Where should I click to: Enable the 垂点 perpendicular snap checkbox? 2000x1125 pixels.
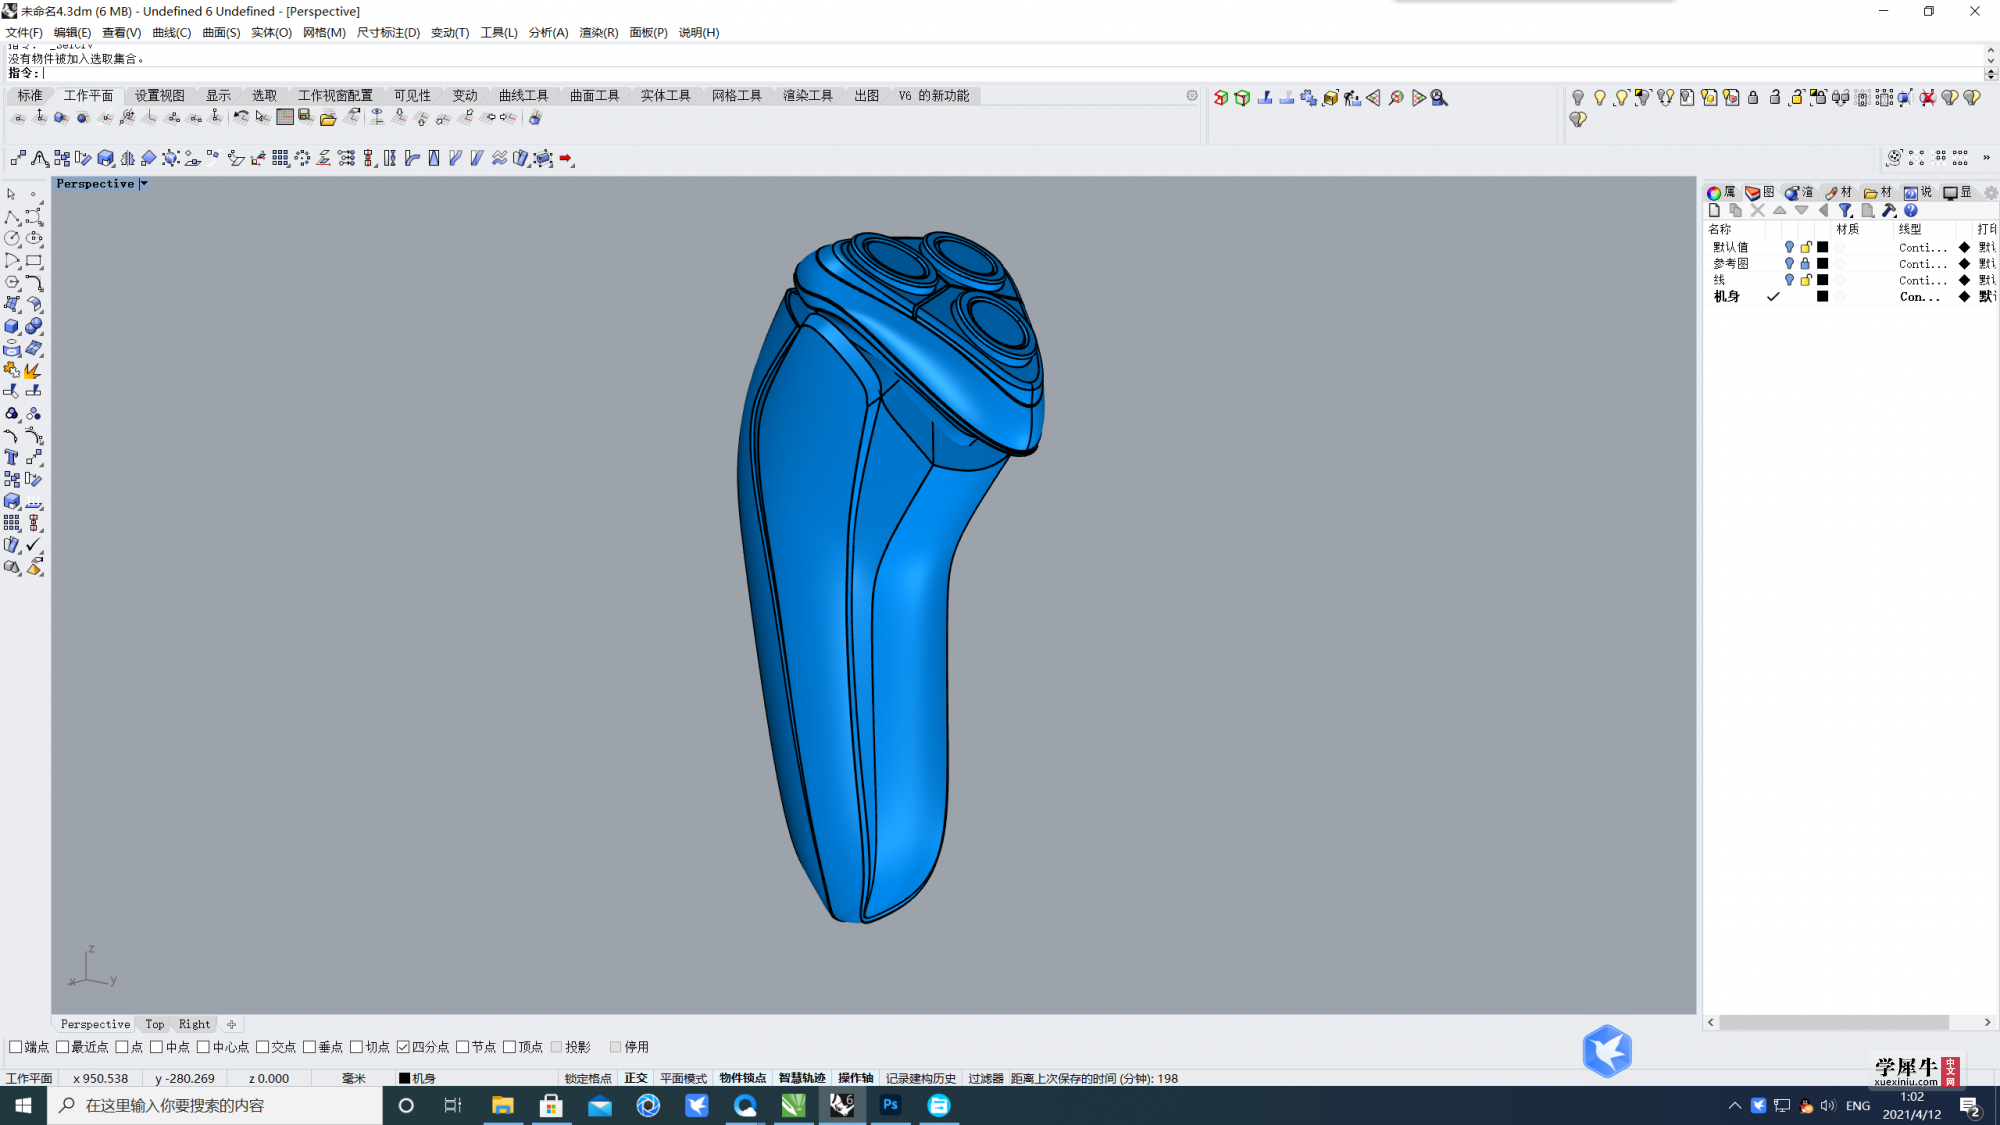coord(309,1047)
